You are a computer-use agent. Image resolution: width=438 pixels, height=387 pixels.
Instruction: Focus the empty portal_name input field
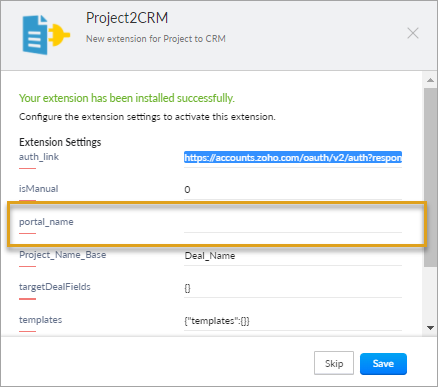[x=293, y=223]
